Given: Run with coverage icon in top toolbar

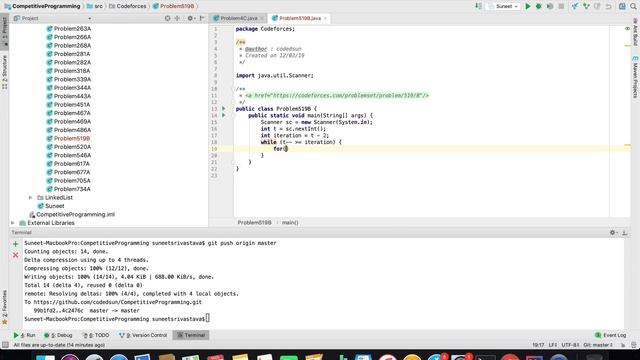Looking at the screenshot, I should (550, 6).
